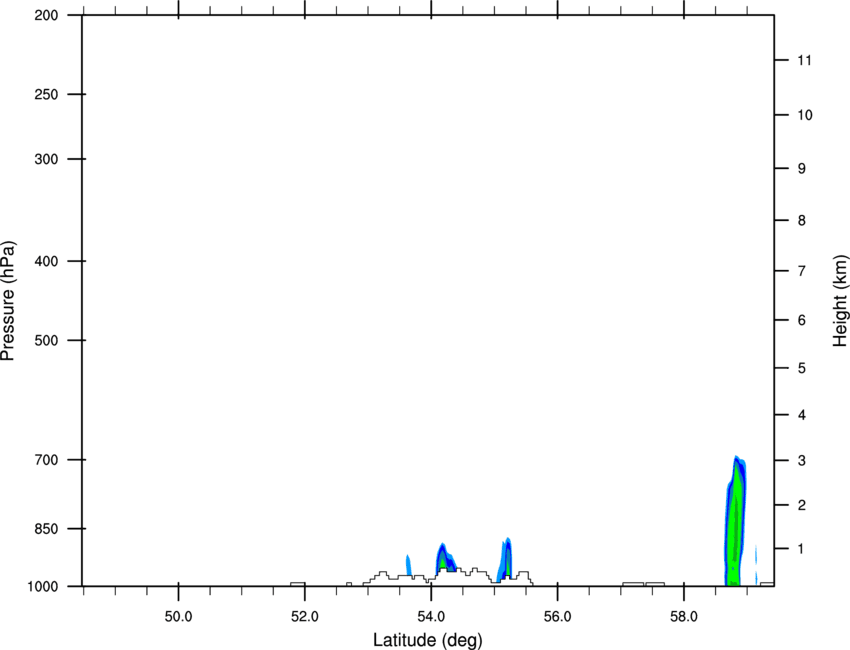850x650 pixels.
Task: Click latitude tick label '58.0'
Action: point(684,617)
